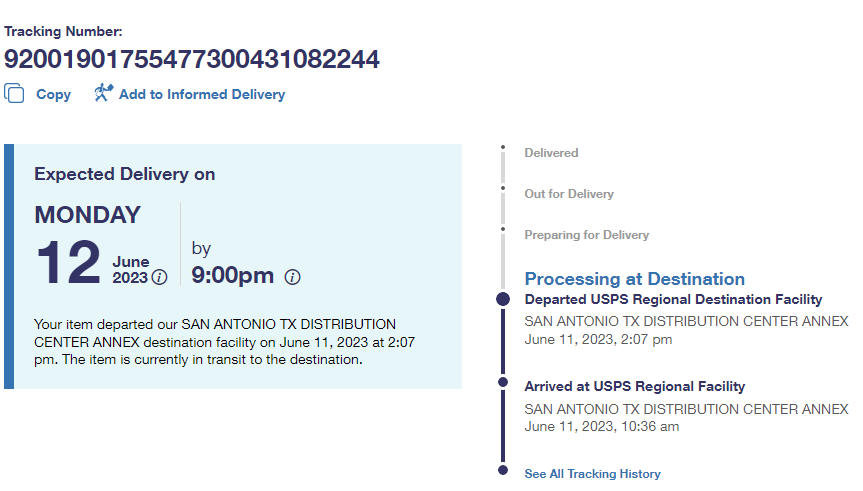Click the Arrived at USPS Regional Facility dot

pyautogui.click(x=503, y=382)
